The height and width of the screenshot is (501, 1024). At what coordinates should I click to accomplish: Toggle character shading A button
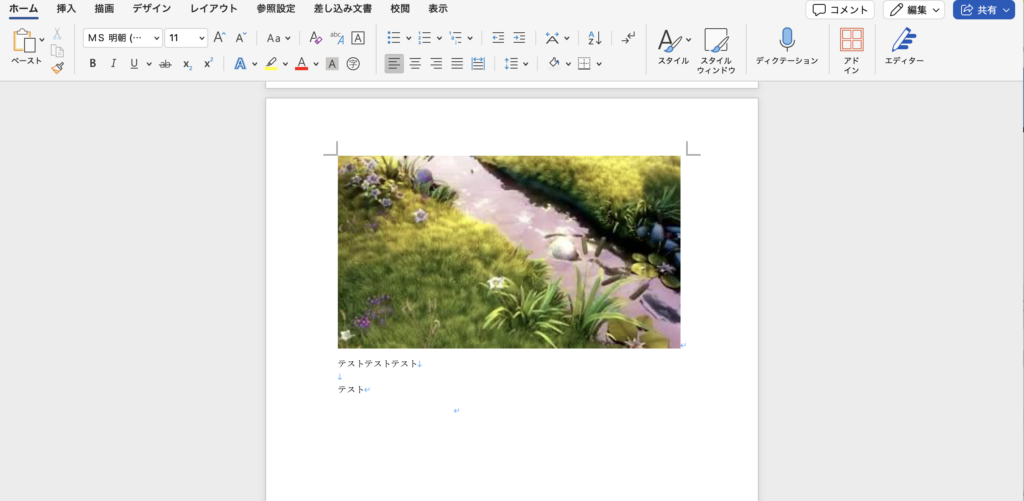pos(332,63)
